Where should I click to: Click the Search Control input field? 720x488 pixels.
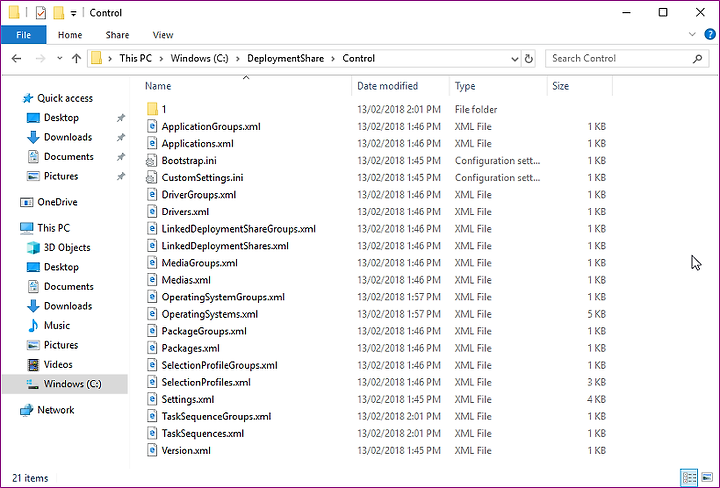click(618, 59)
